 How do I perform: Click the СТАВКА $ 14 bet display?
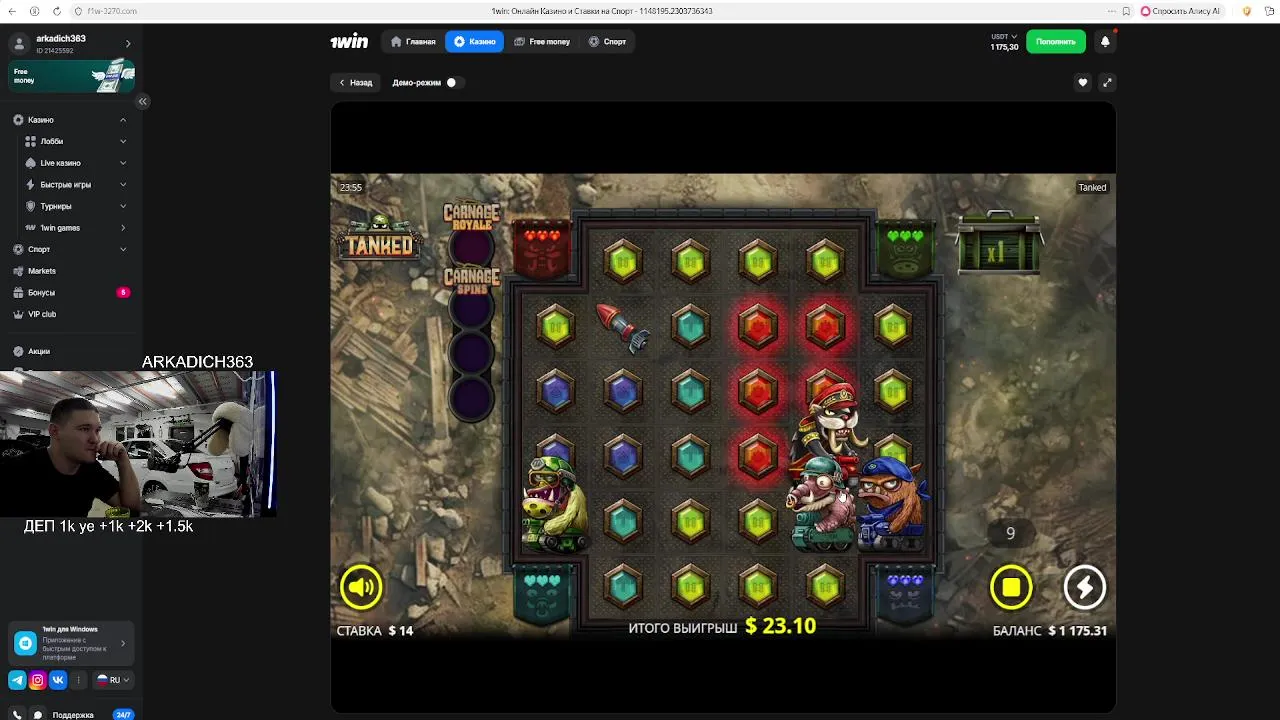(x=375, y=631)
